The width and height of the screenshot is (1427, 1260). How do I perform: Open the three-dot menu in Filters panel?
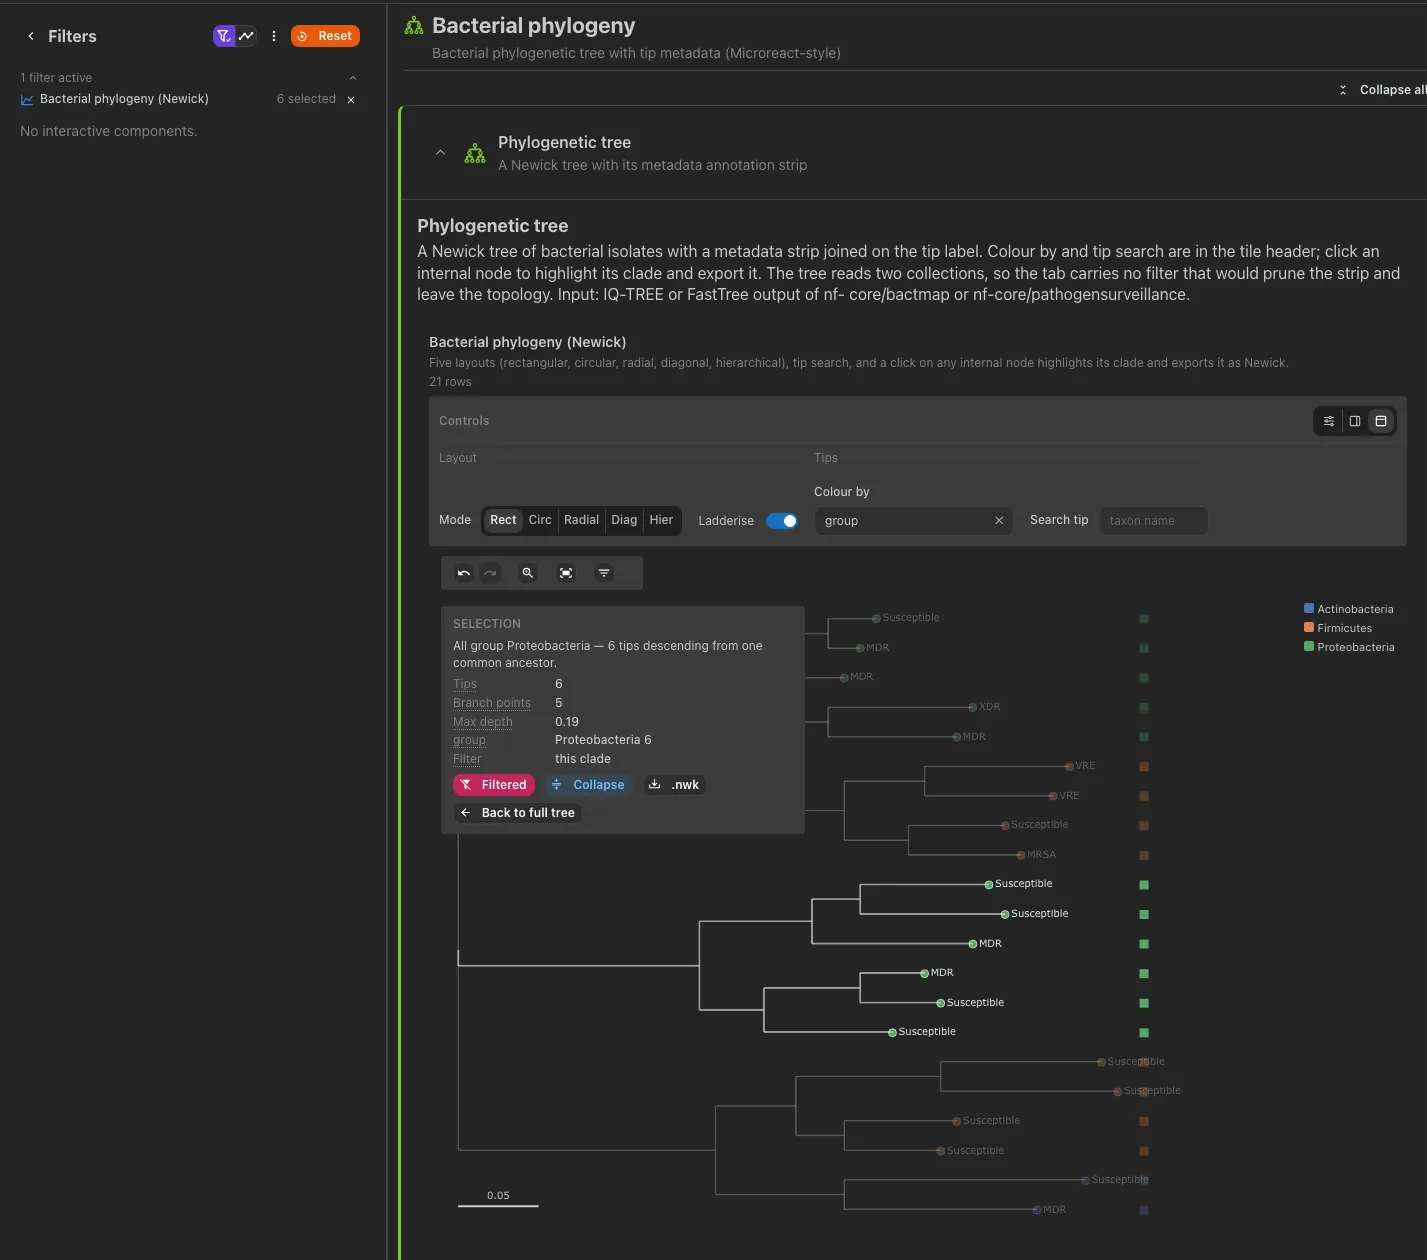coord(274,36)
